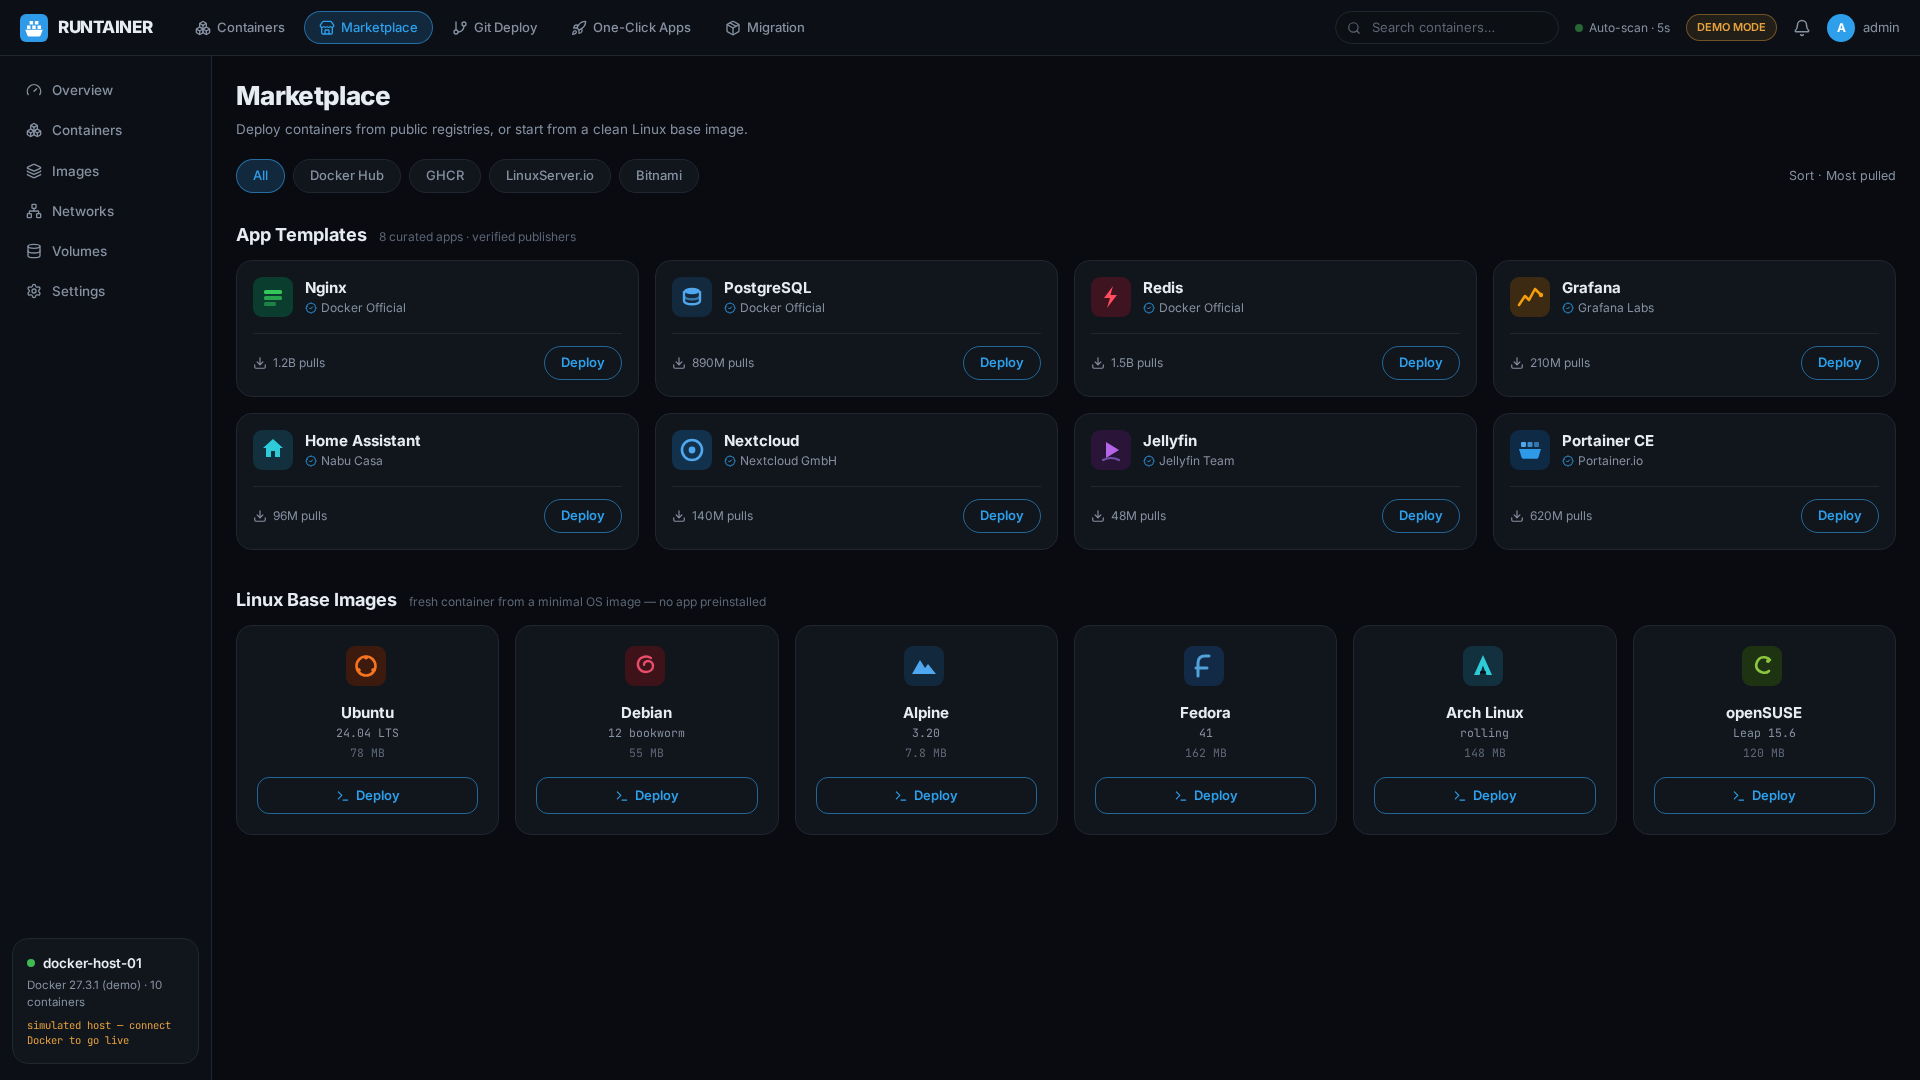
Task: Click the Volumes database icon in sidebar
Action: 34,251
